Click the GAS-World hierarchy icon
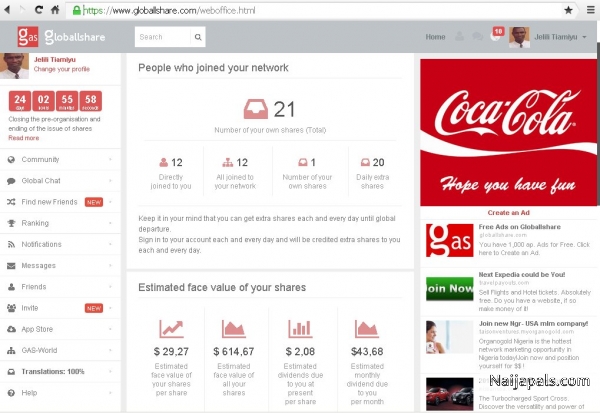This screenshot has width=600, height=413. click(11, 350)
